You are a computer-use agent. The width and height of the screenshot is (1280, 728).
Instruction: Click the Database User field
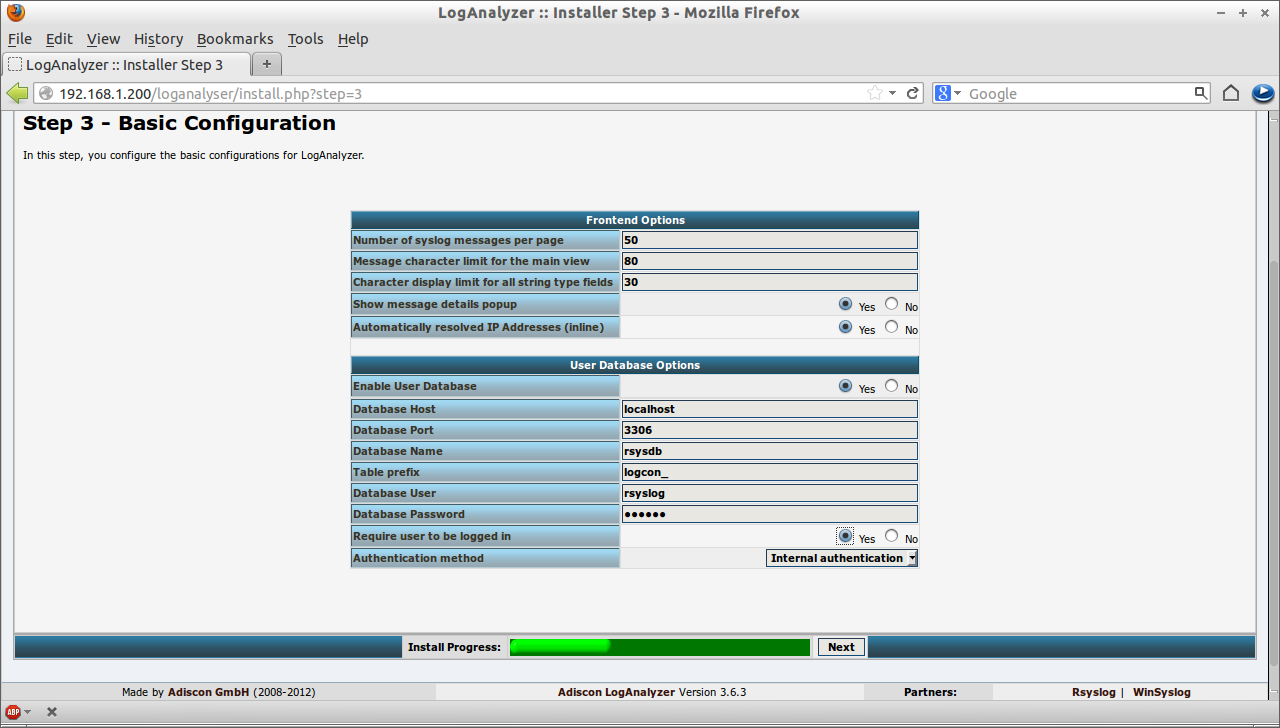pyautogui.click(x=769, y=493)
